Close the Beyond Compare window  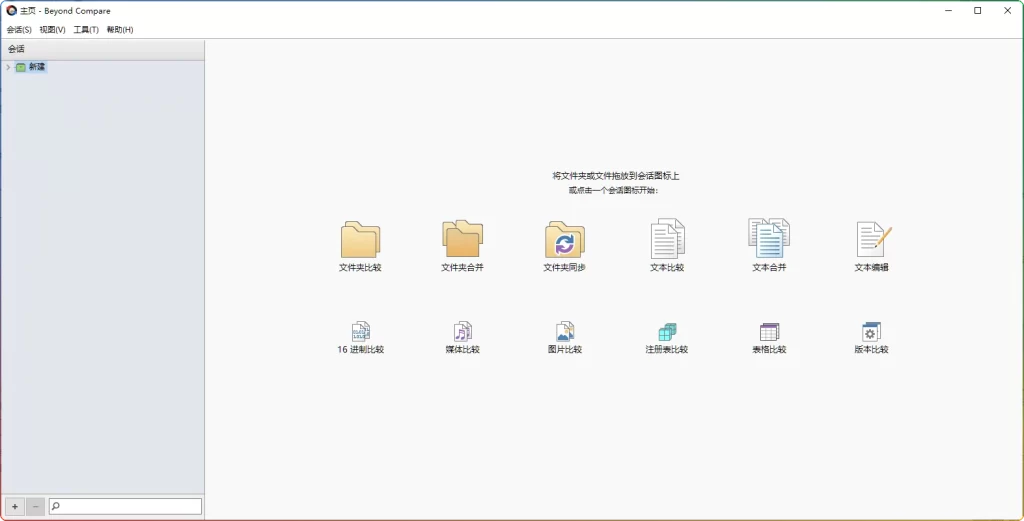coord(1008,10)
